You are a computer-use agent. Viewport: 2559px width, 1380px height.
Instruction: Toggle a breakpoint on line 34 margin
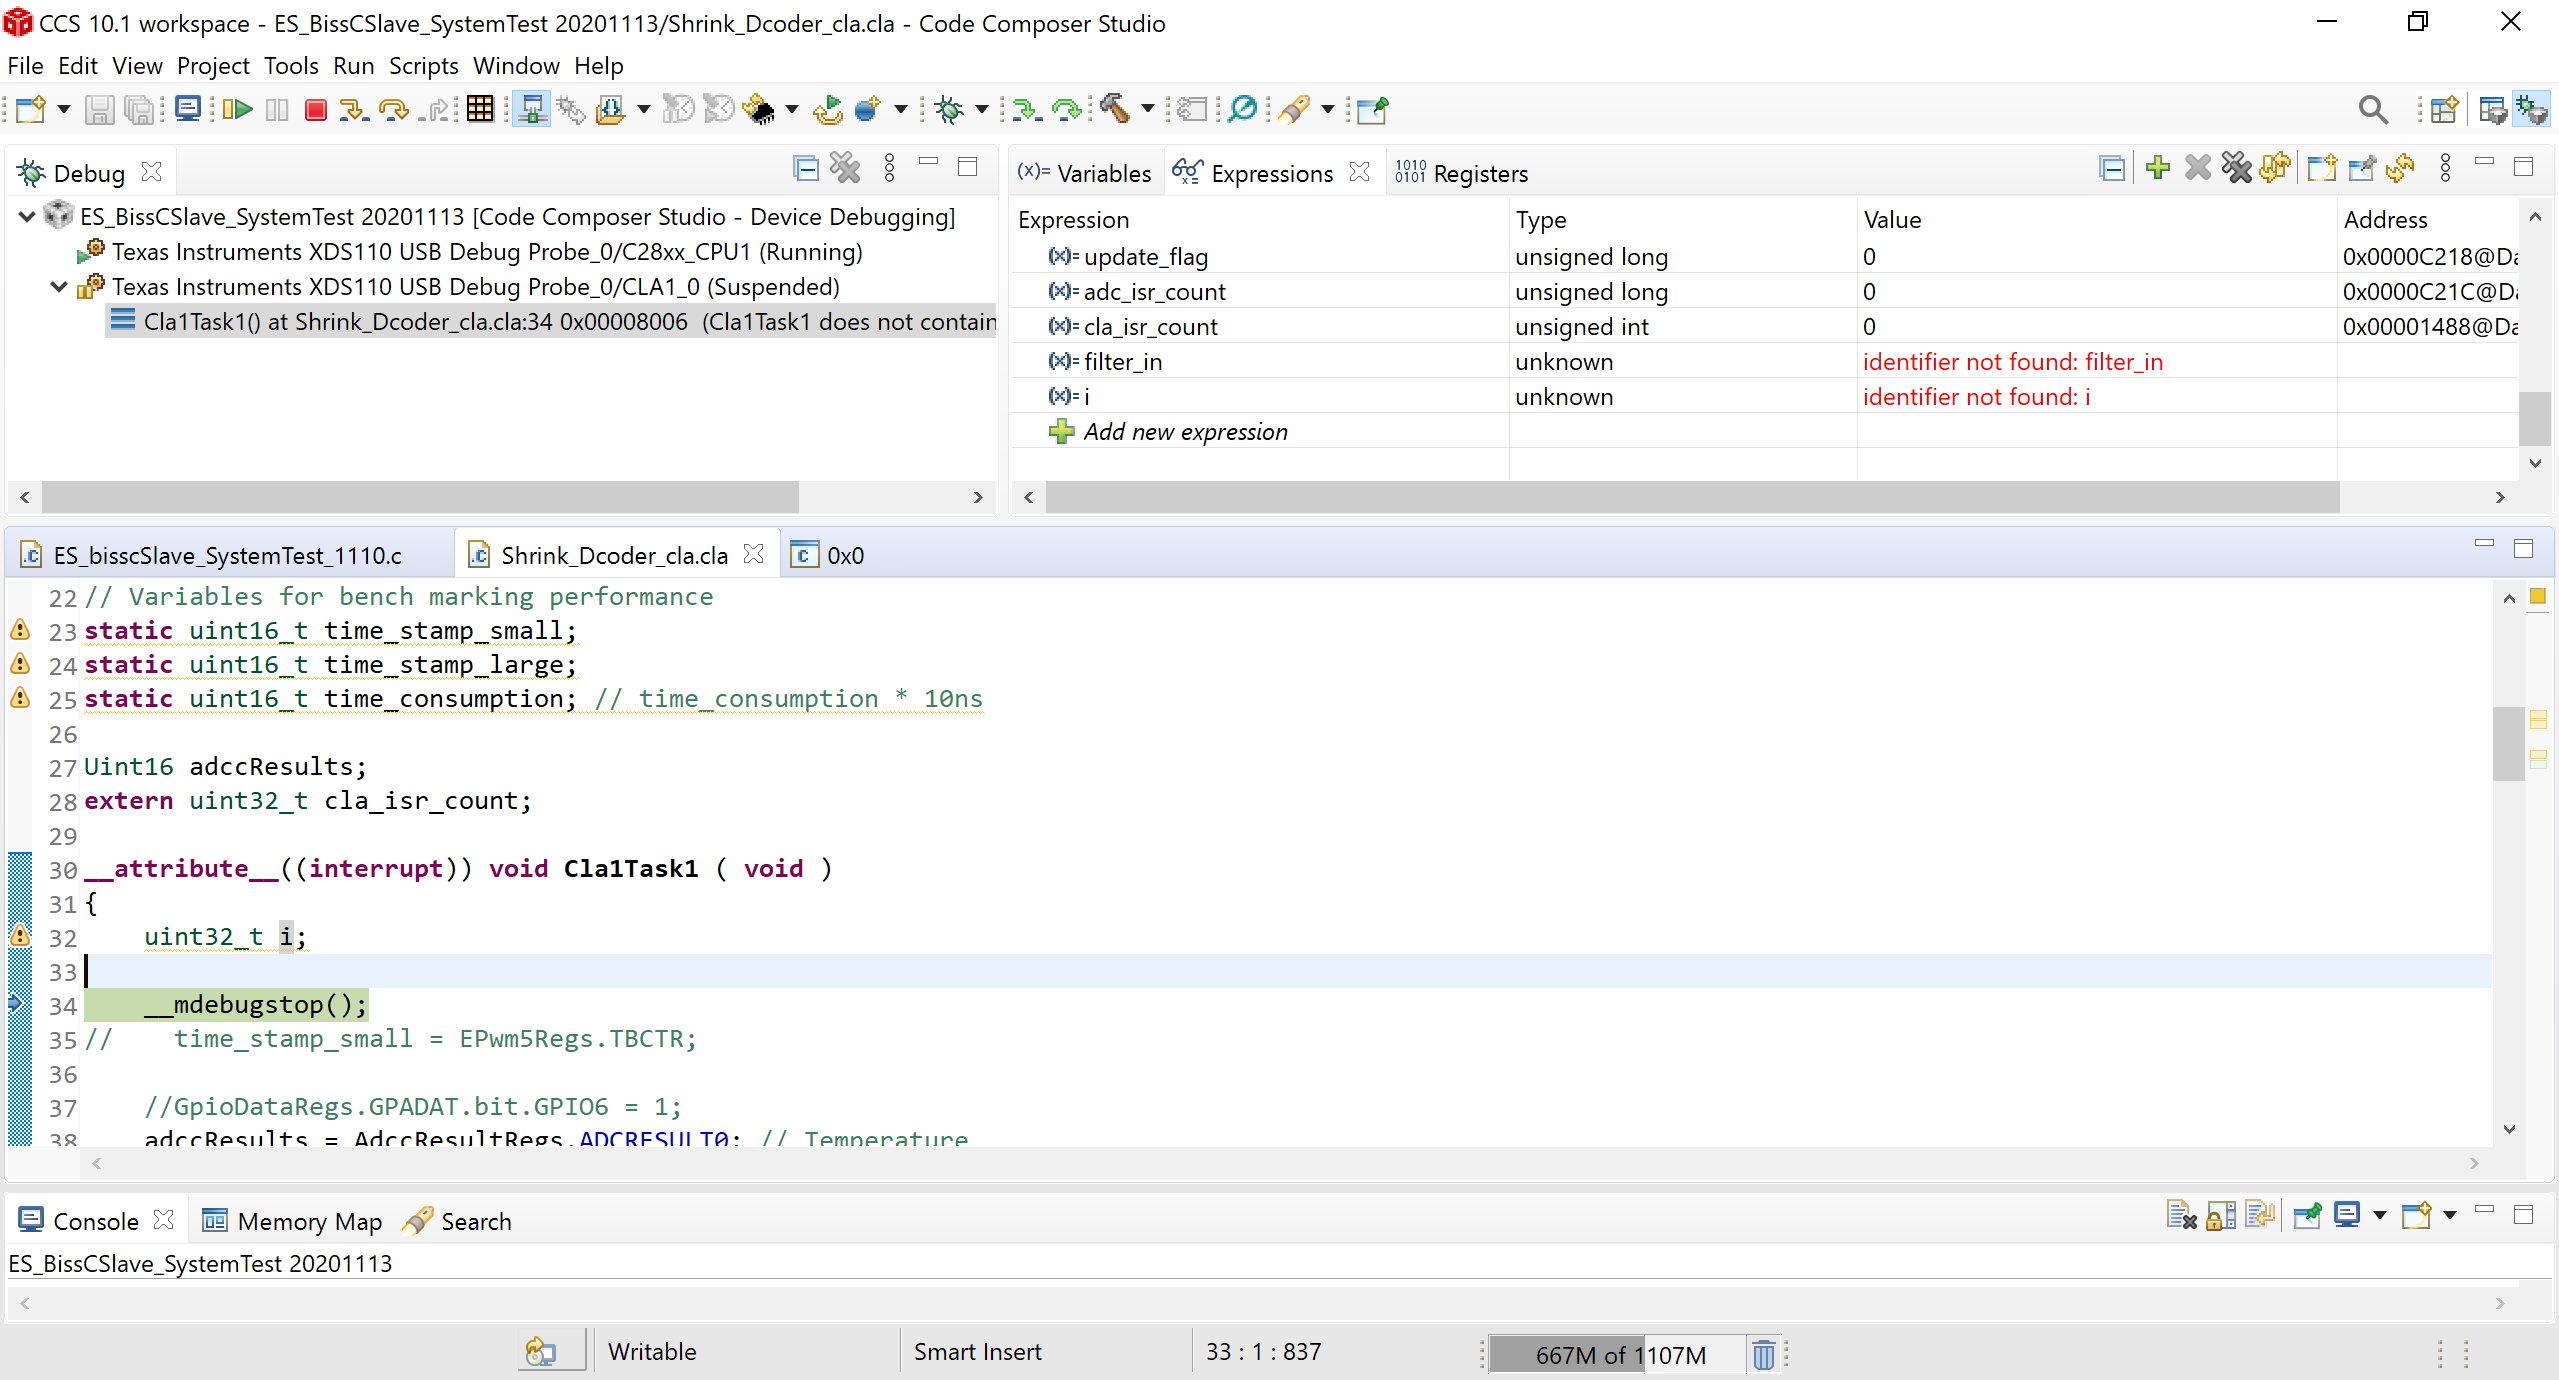click(x=18, y=1005)
